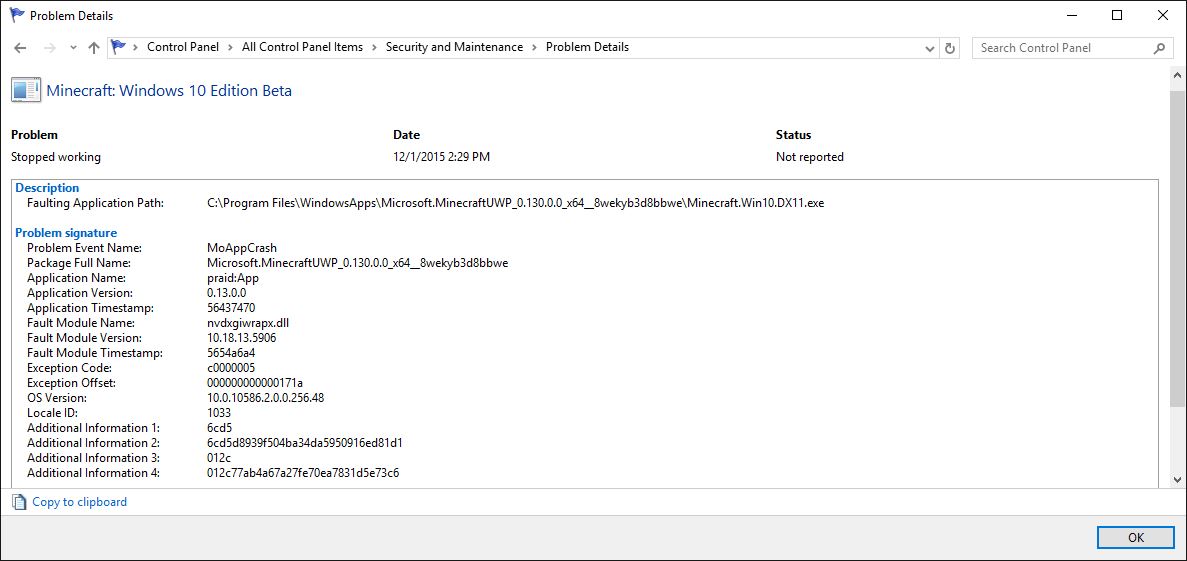Click the flag icon in address bar
This screenshot has height=561, width=1187.
pyautogui.click(x=118, y=47)
